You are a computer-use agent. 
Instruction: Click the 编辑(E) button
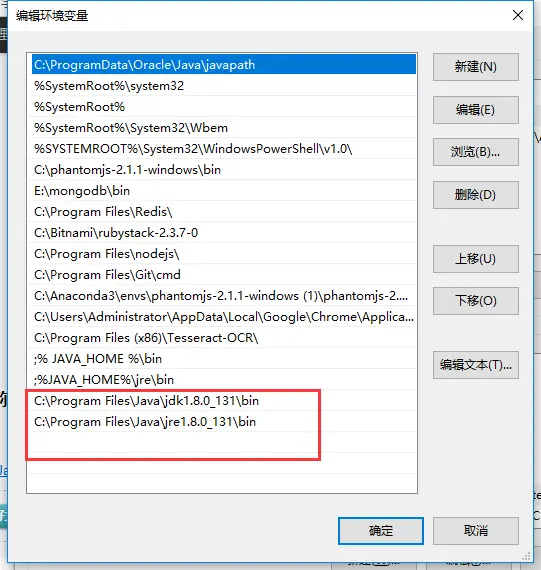click(476, 110)
